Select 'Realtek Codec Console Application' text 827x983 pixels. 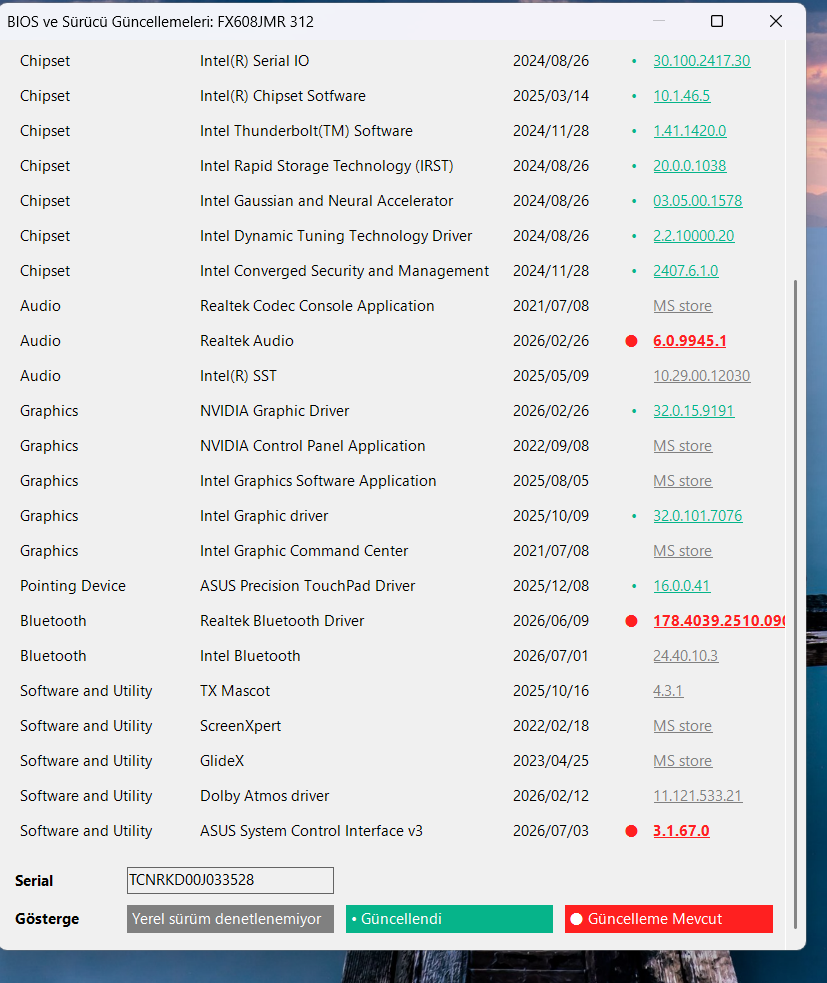[x=317, y=306]
